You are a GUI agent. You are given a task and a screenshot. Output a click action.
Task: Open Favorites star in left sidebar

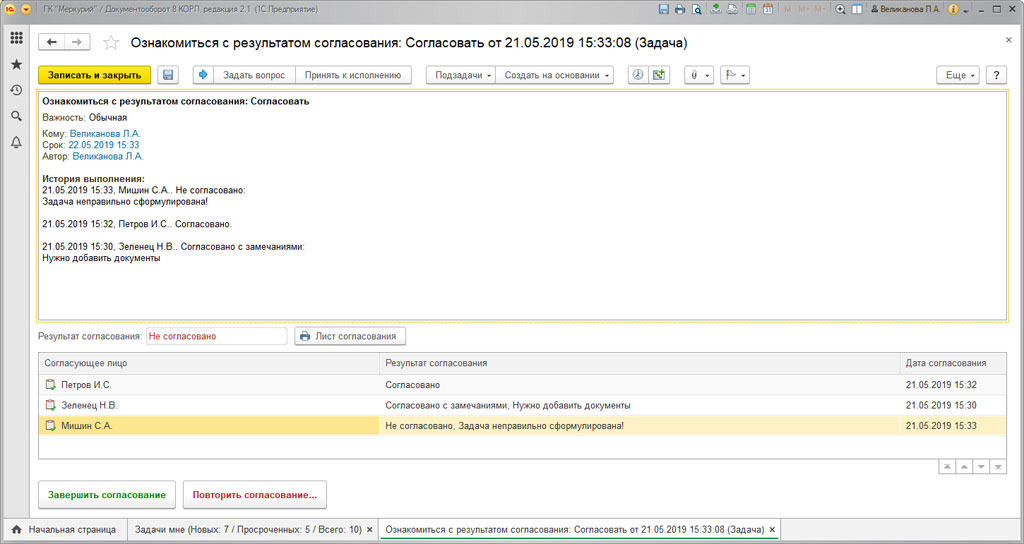pyautogui.click(x=16, y=64)
